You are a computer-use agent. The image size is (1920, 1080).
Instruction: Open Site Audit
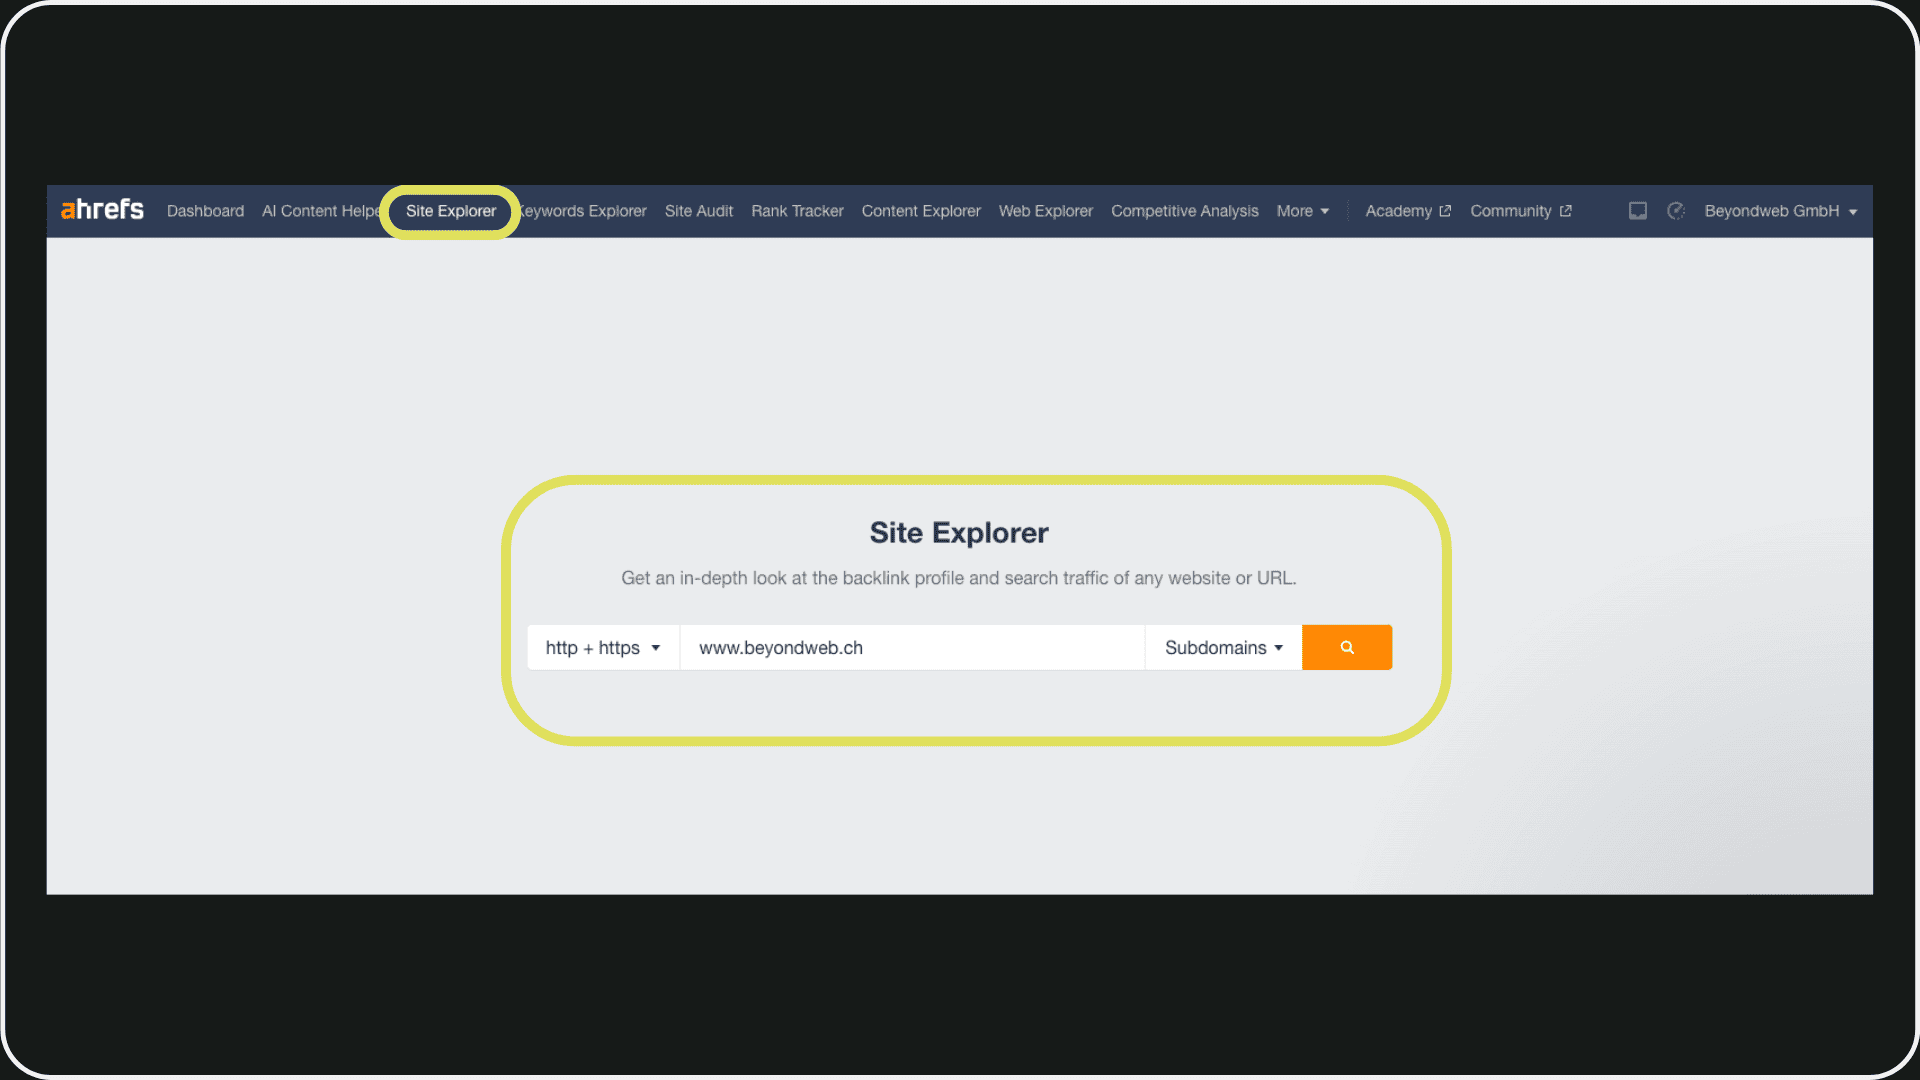[699, 211]
